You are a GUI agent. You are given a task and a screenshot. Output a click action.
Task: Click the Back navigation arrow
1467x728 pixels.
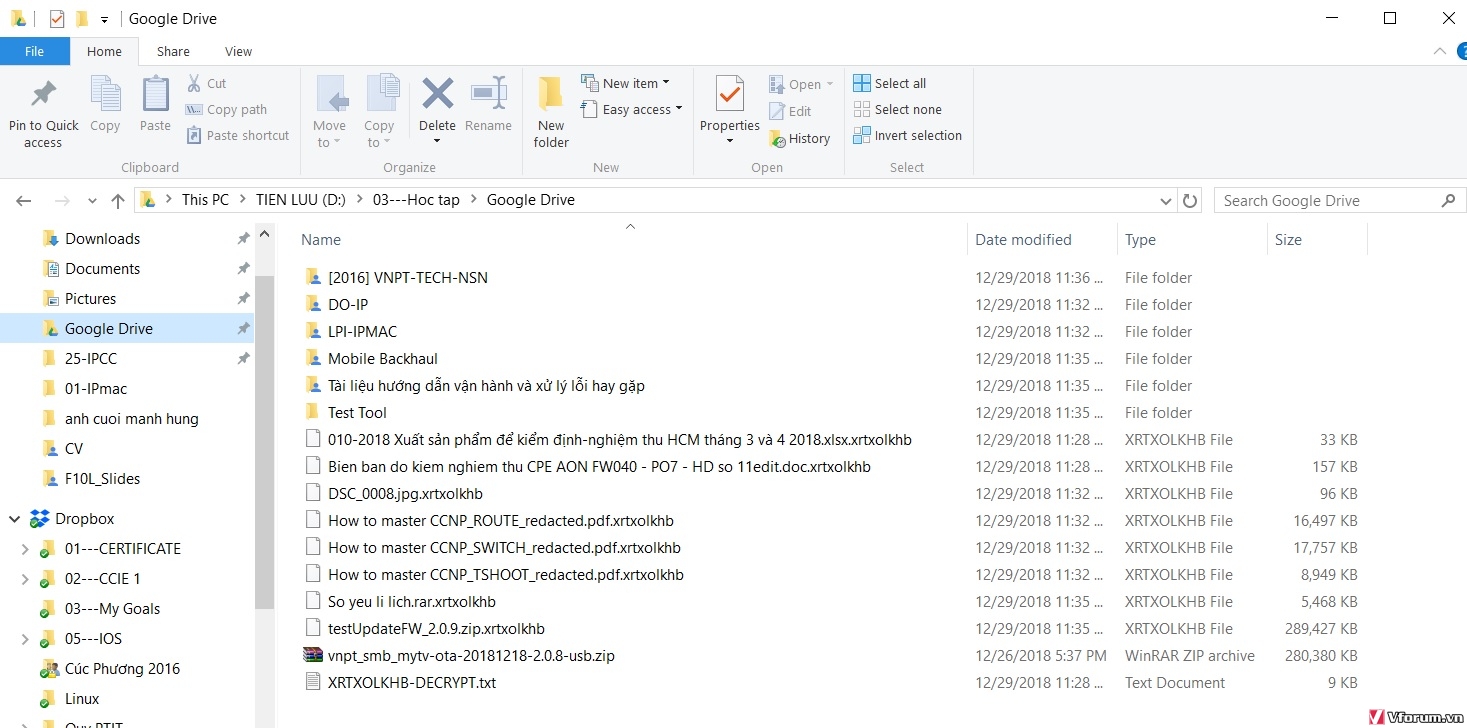coord(24,200)
